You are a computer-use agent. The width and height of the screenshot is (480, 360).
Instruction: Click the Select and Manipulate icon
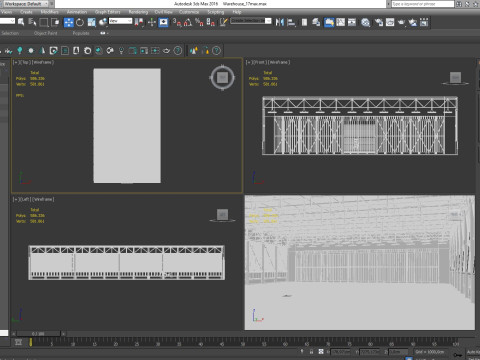(x=152, y=22)
